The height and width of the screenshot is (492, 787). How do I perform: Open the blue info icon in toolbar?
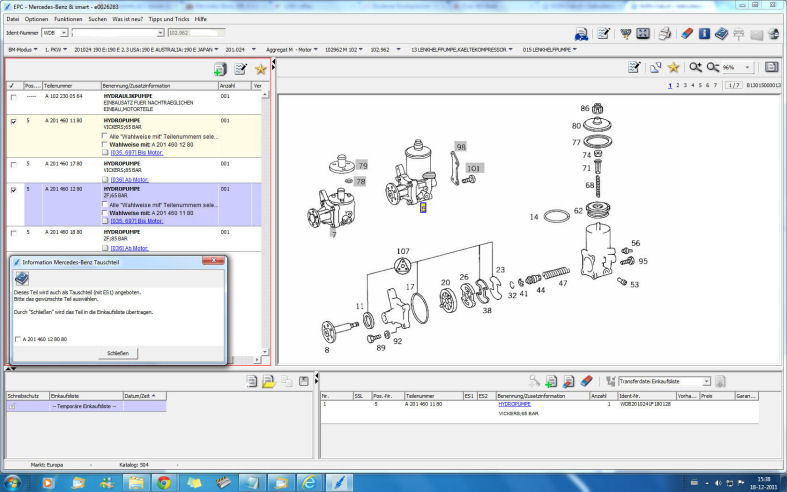pyautogui.click(x=704, y=34)
